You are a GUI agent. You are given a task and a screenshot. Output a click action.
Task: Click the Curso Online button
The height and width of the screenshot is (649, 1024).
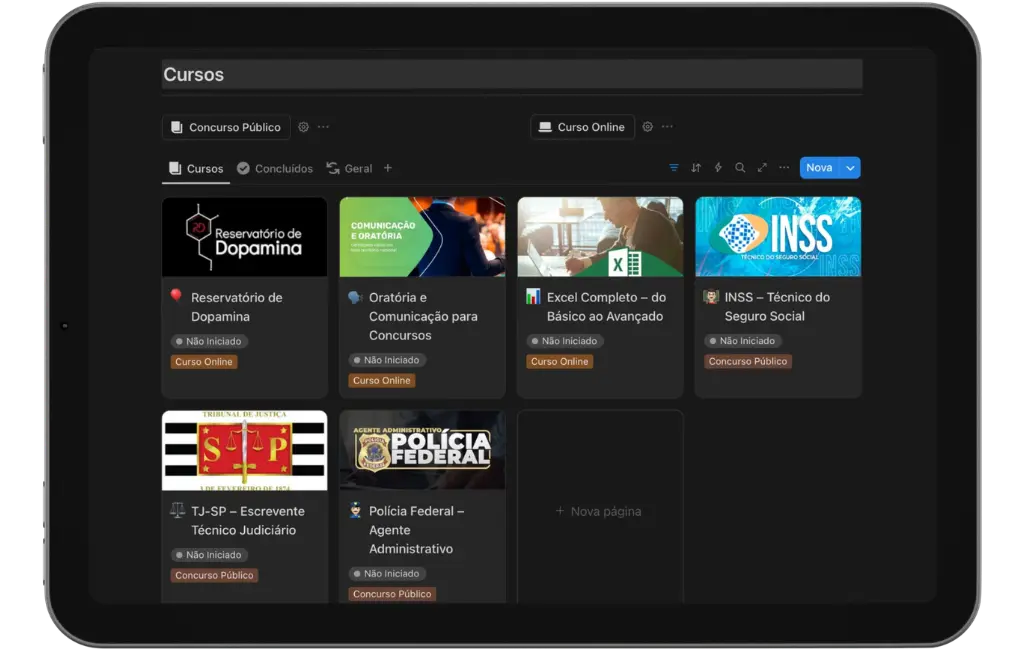[x=583, y=127]
